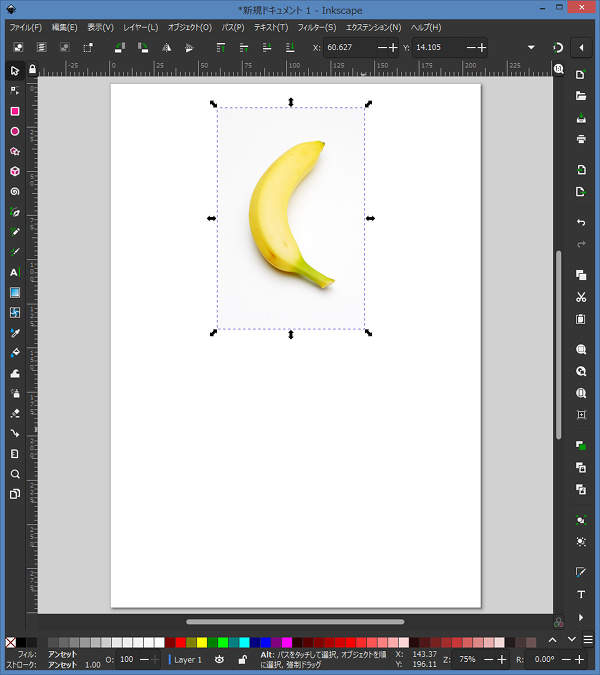Screen dimensions: 600x675
Task: Open the 編集(E) menu
Action: click(65, 28)
